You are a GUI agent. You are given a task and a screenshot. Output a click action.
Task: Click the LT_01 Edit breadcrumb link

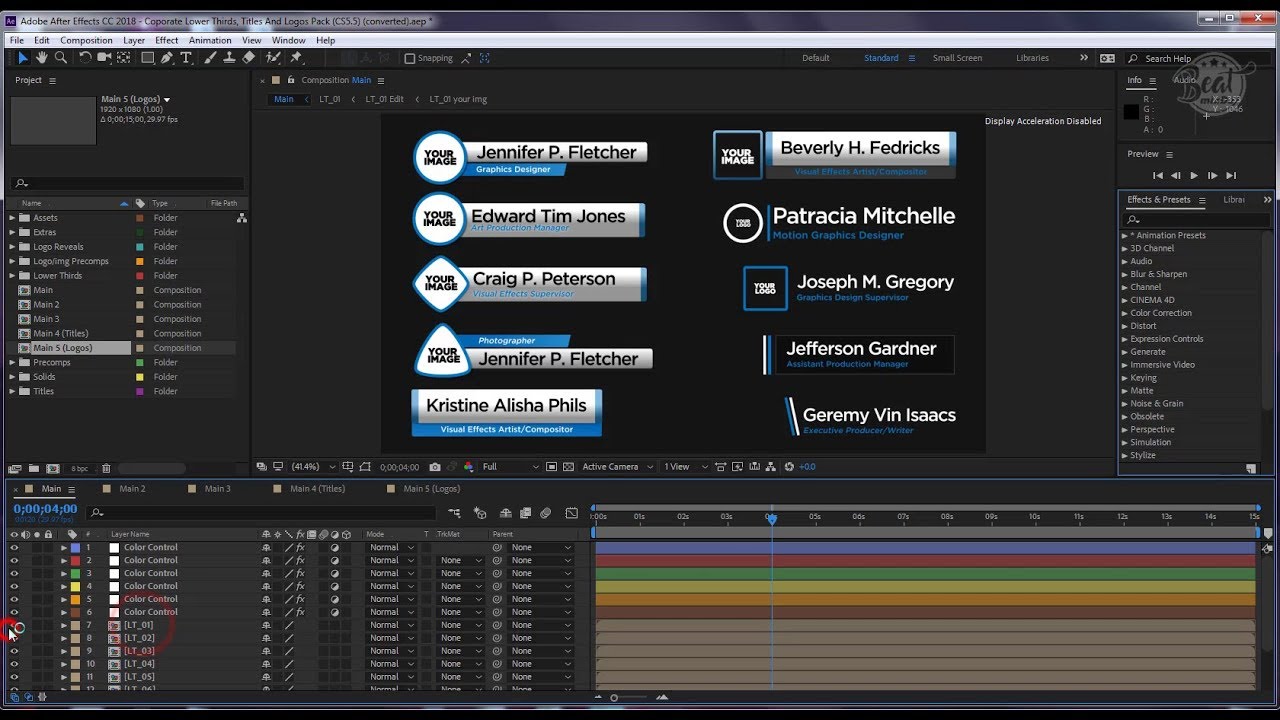click(x=384, y=100)
